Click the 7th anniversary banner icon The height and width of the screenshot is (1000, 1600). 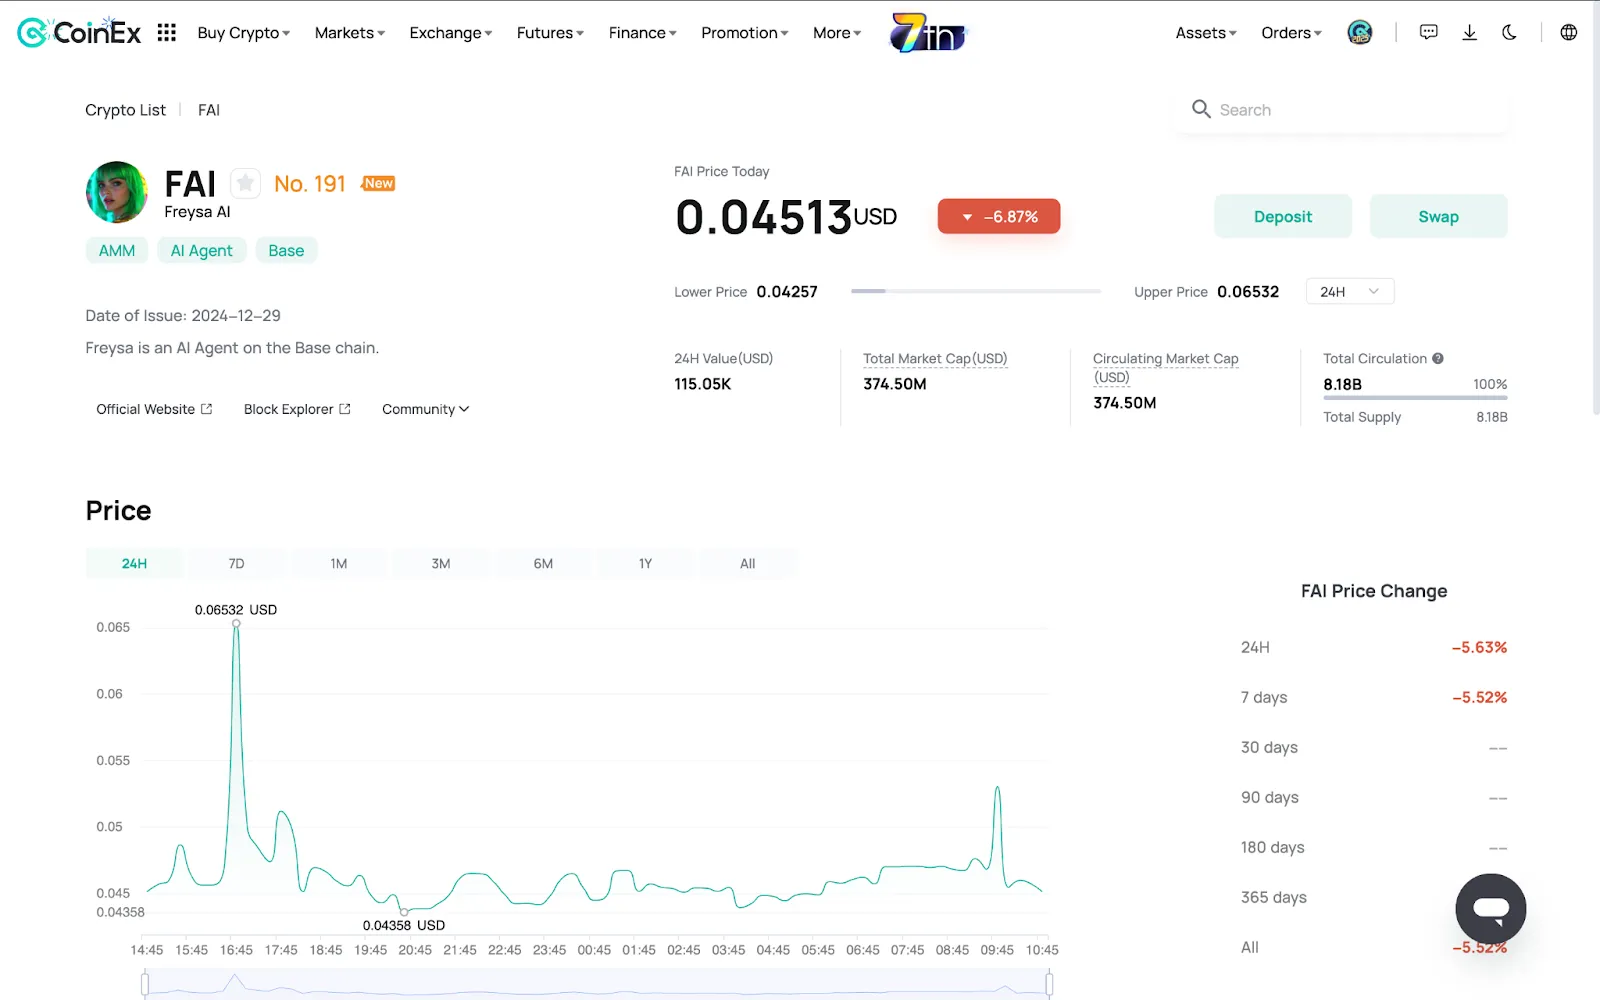(929, 32)
